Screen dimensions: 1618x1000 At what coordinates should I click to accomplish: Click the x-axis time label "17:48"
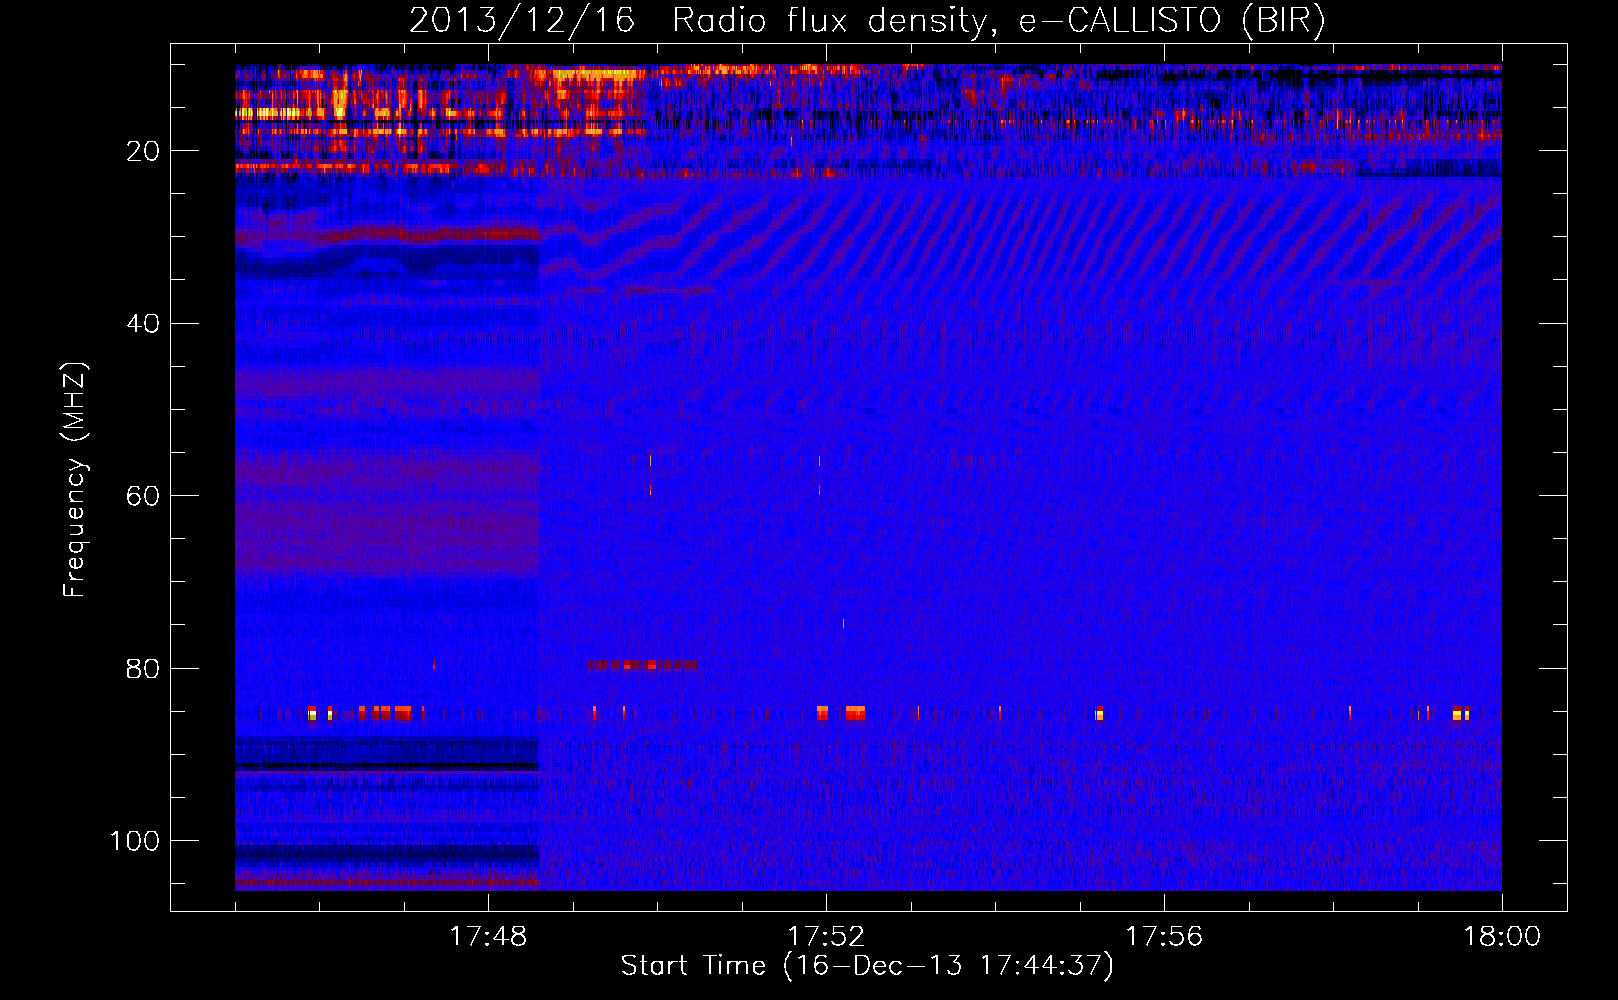point(488,937)
